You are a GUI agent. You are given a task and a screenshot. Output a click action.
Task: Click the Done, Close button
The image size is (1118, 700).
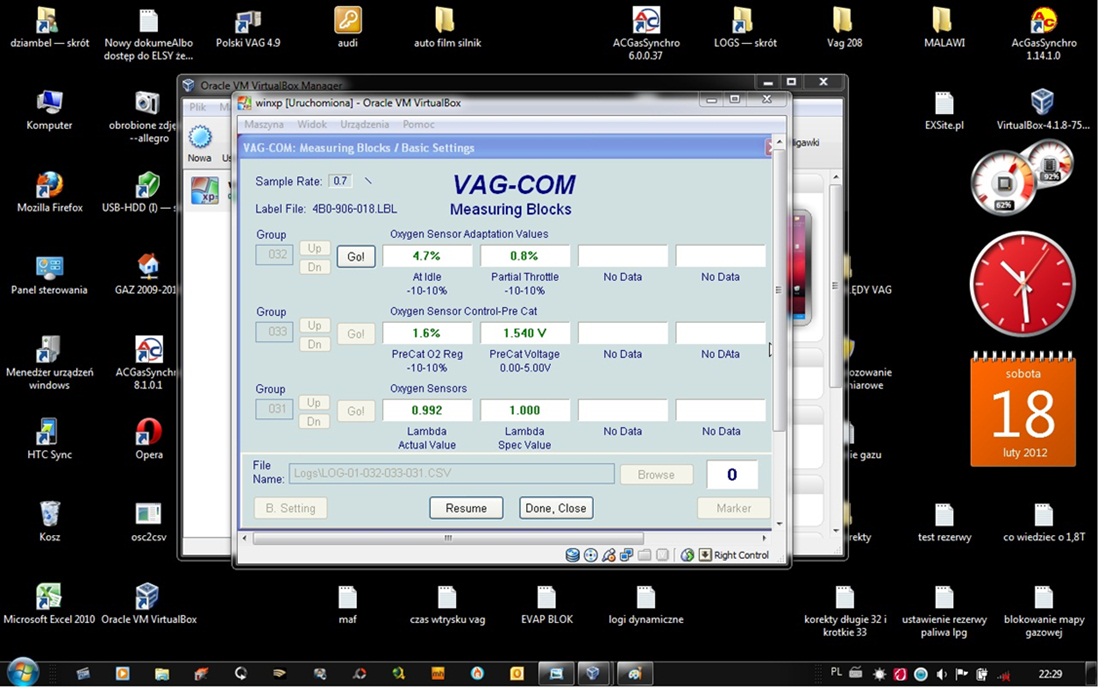[x=556, y=508]
